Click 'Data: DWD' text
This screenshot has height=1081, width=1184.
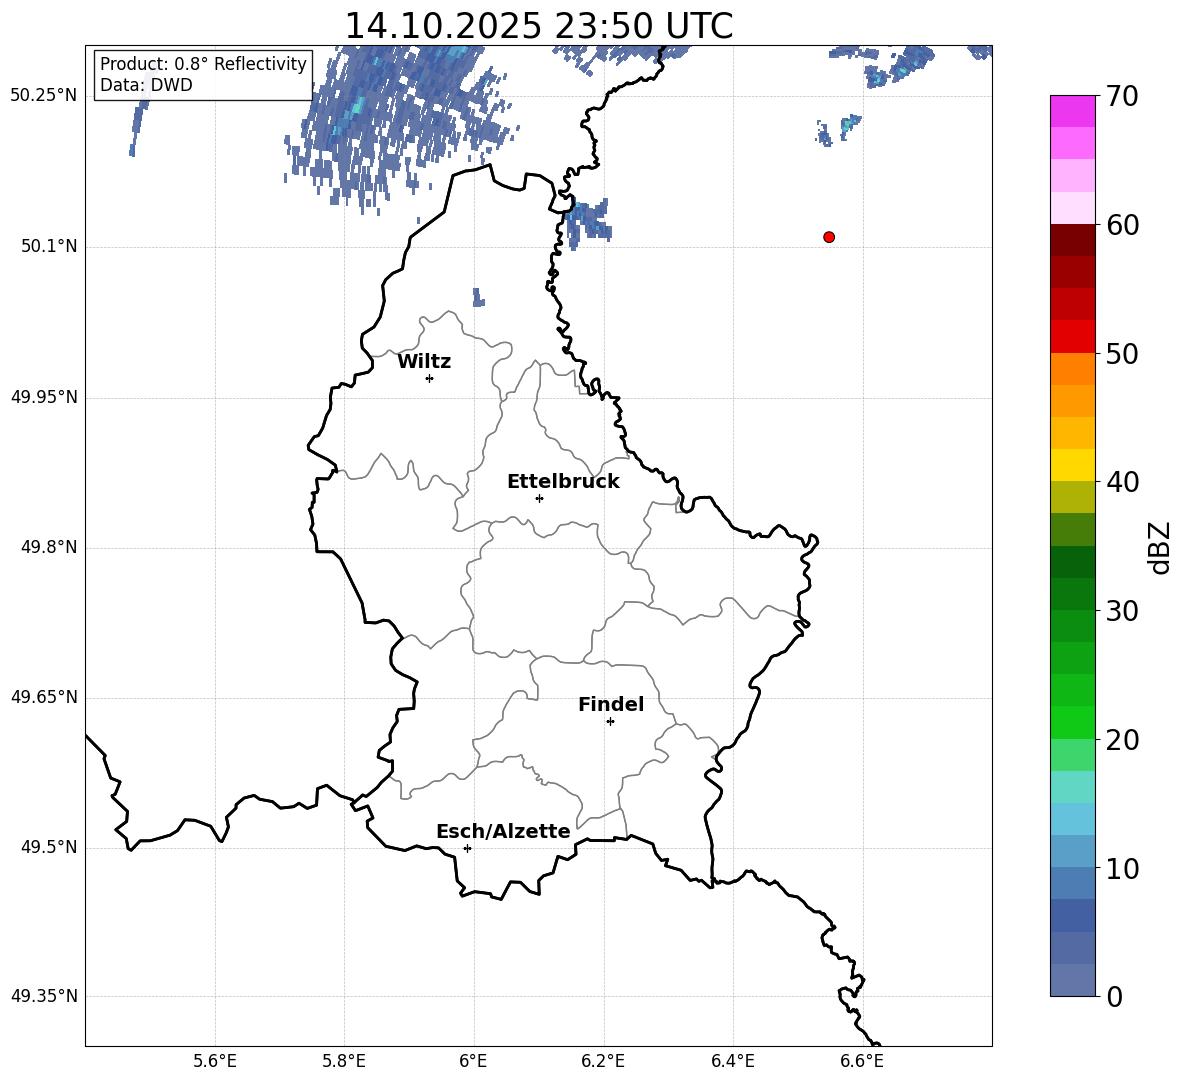(146, 85)
